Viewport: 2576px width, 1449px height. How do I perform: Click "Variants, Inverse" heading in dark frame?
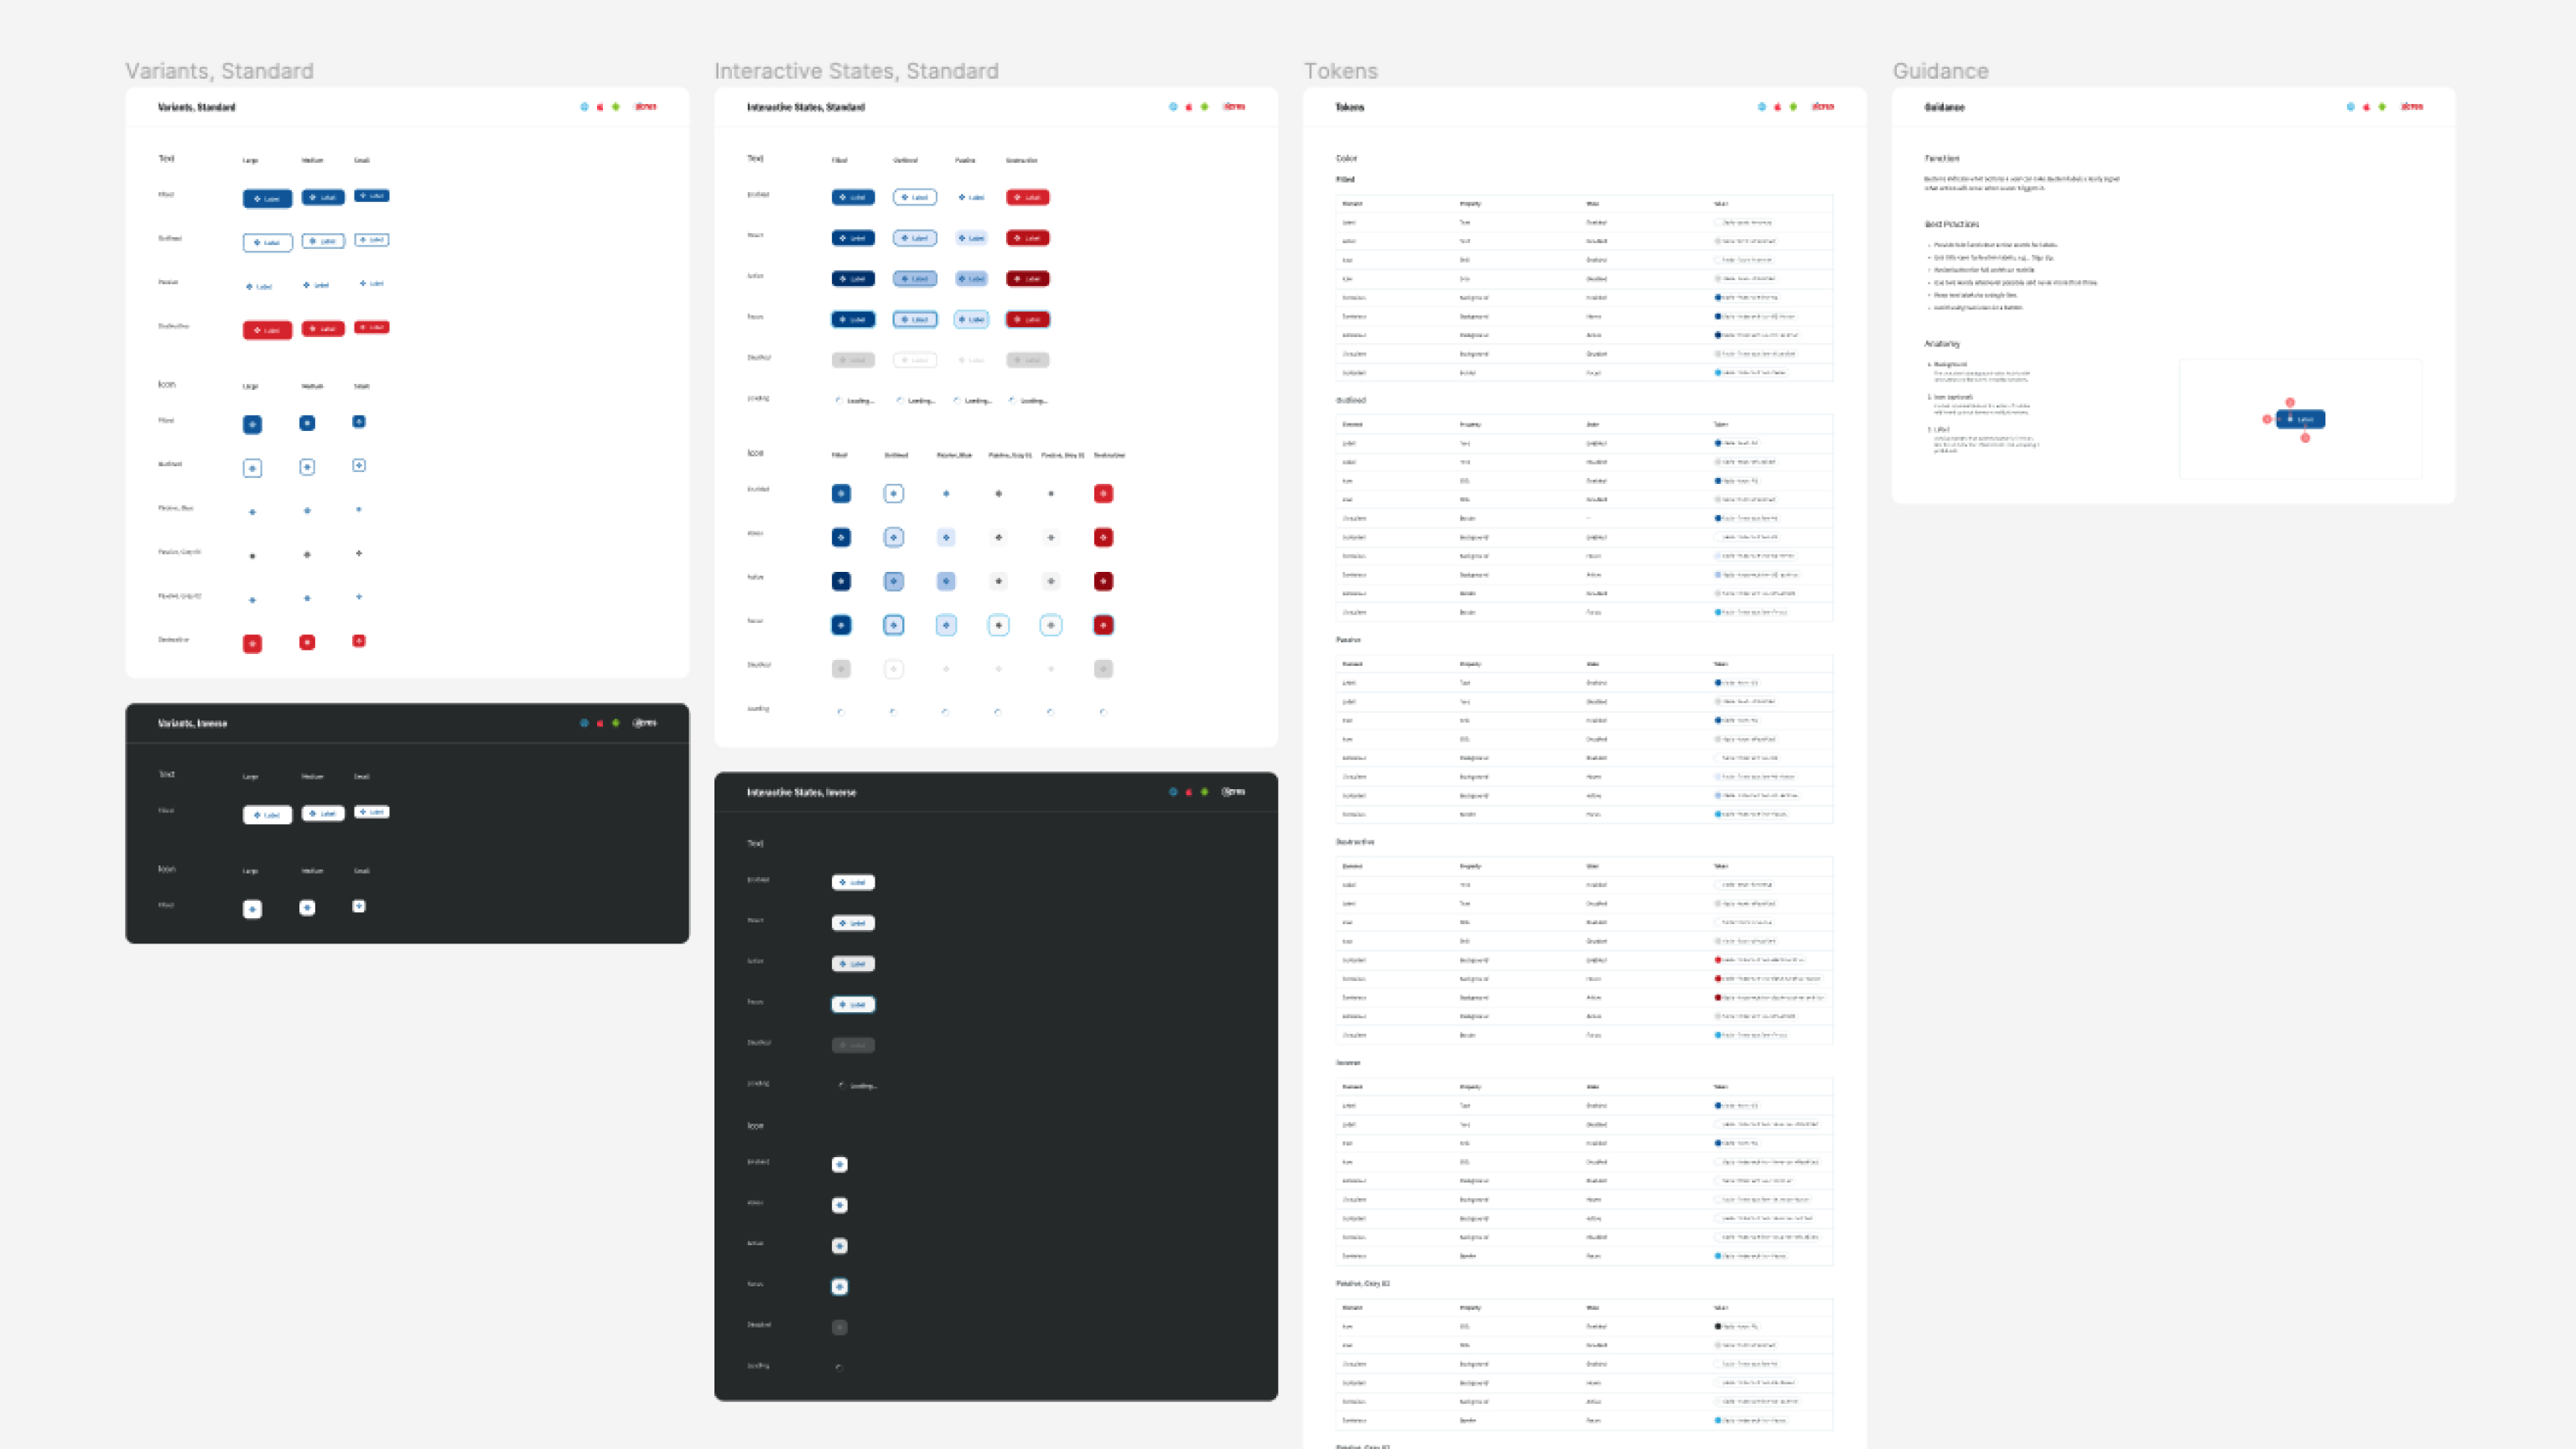coord(192,723)
